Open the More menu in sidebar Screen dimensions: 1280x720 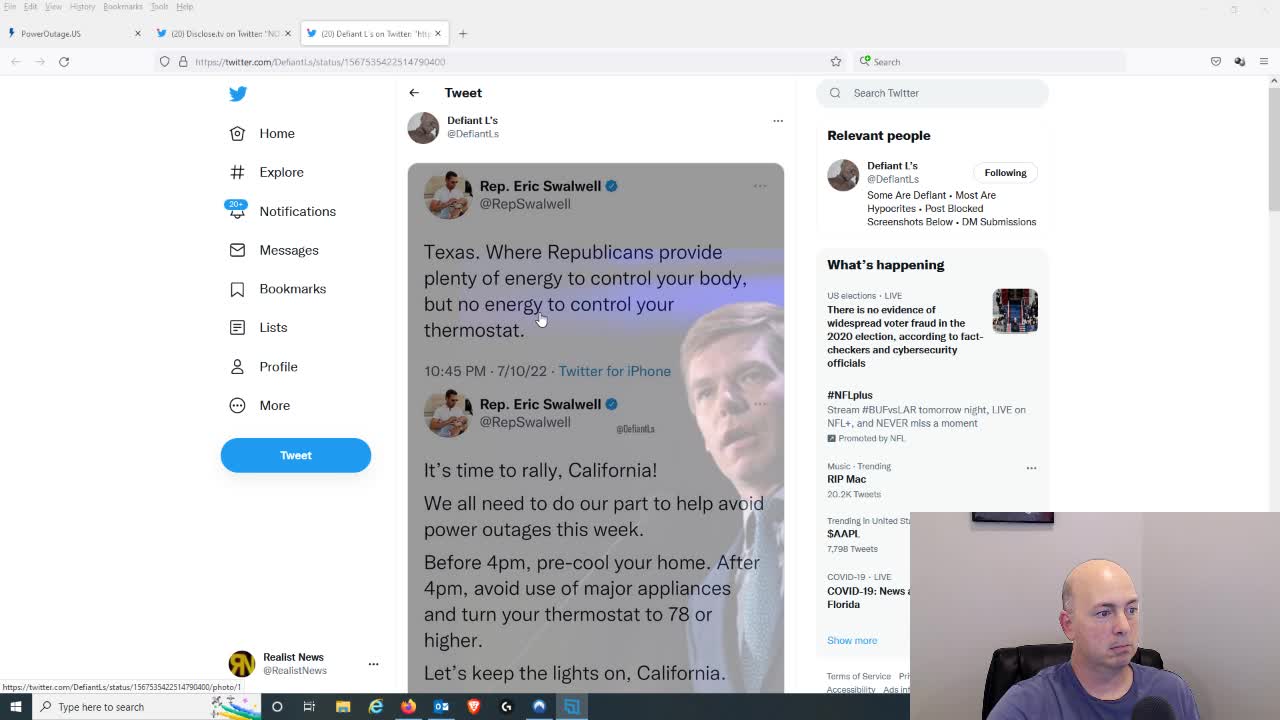pyautogui.click(x=260, y=405)
